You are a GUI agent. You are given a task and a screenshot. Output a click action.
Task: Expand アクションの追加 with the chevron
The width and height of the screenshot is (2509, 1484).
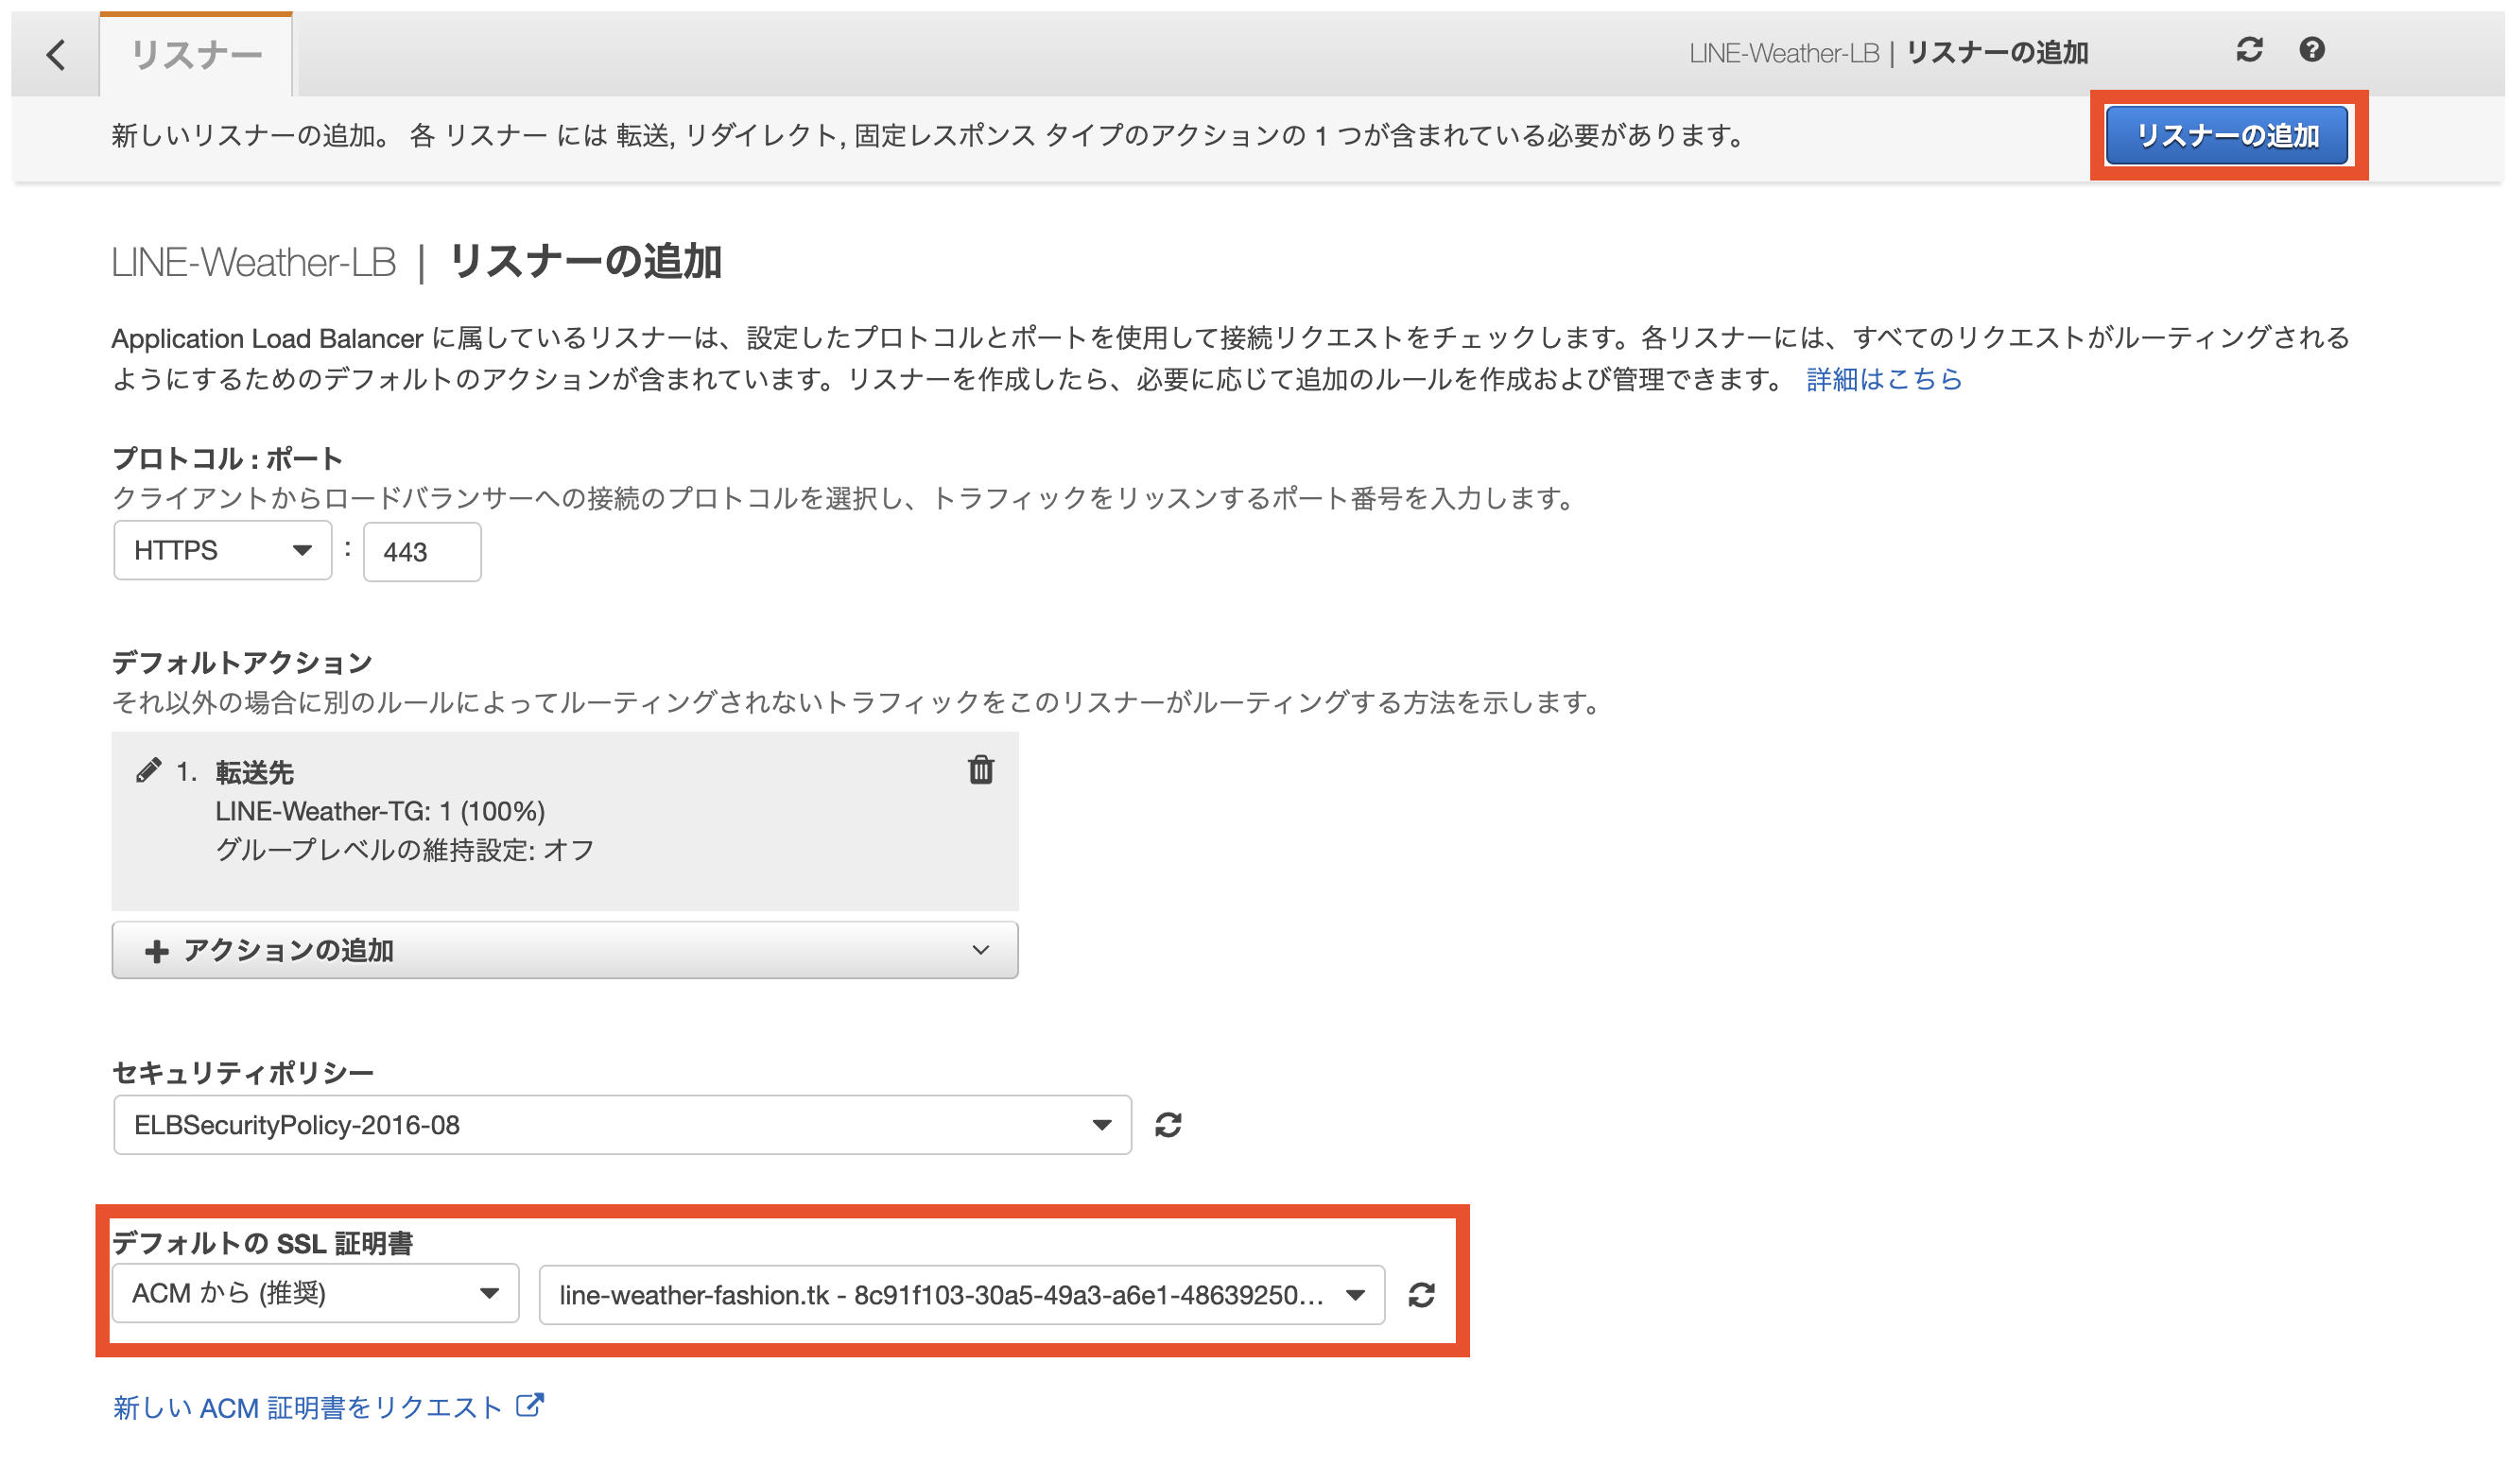(x=981, y=950)
